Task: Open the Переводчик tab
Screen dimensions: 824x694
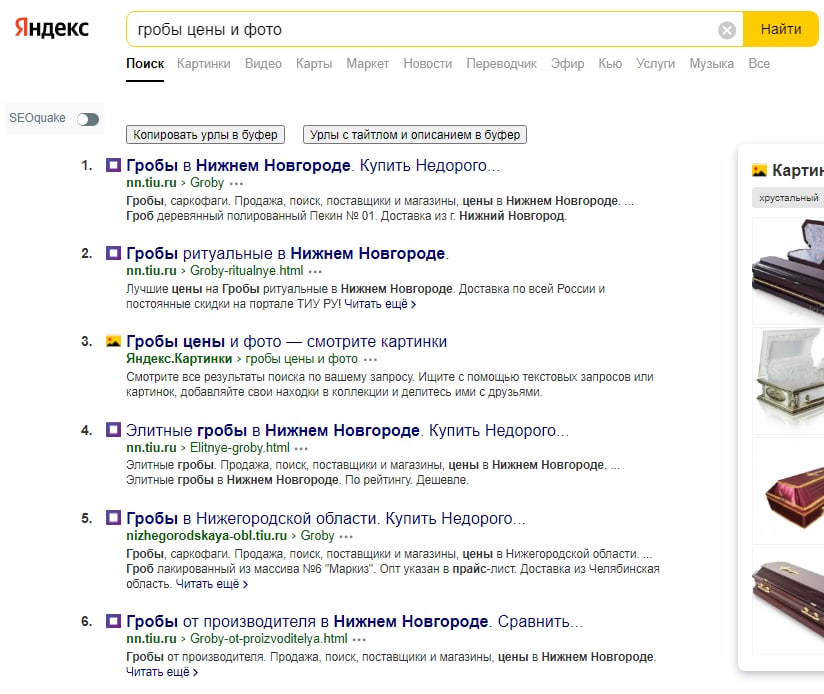Action: [x=501, y=64]
